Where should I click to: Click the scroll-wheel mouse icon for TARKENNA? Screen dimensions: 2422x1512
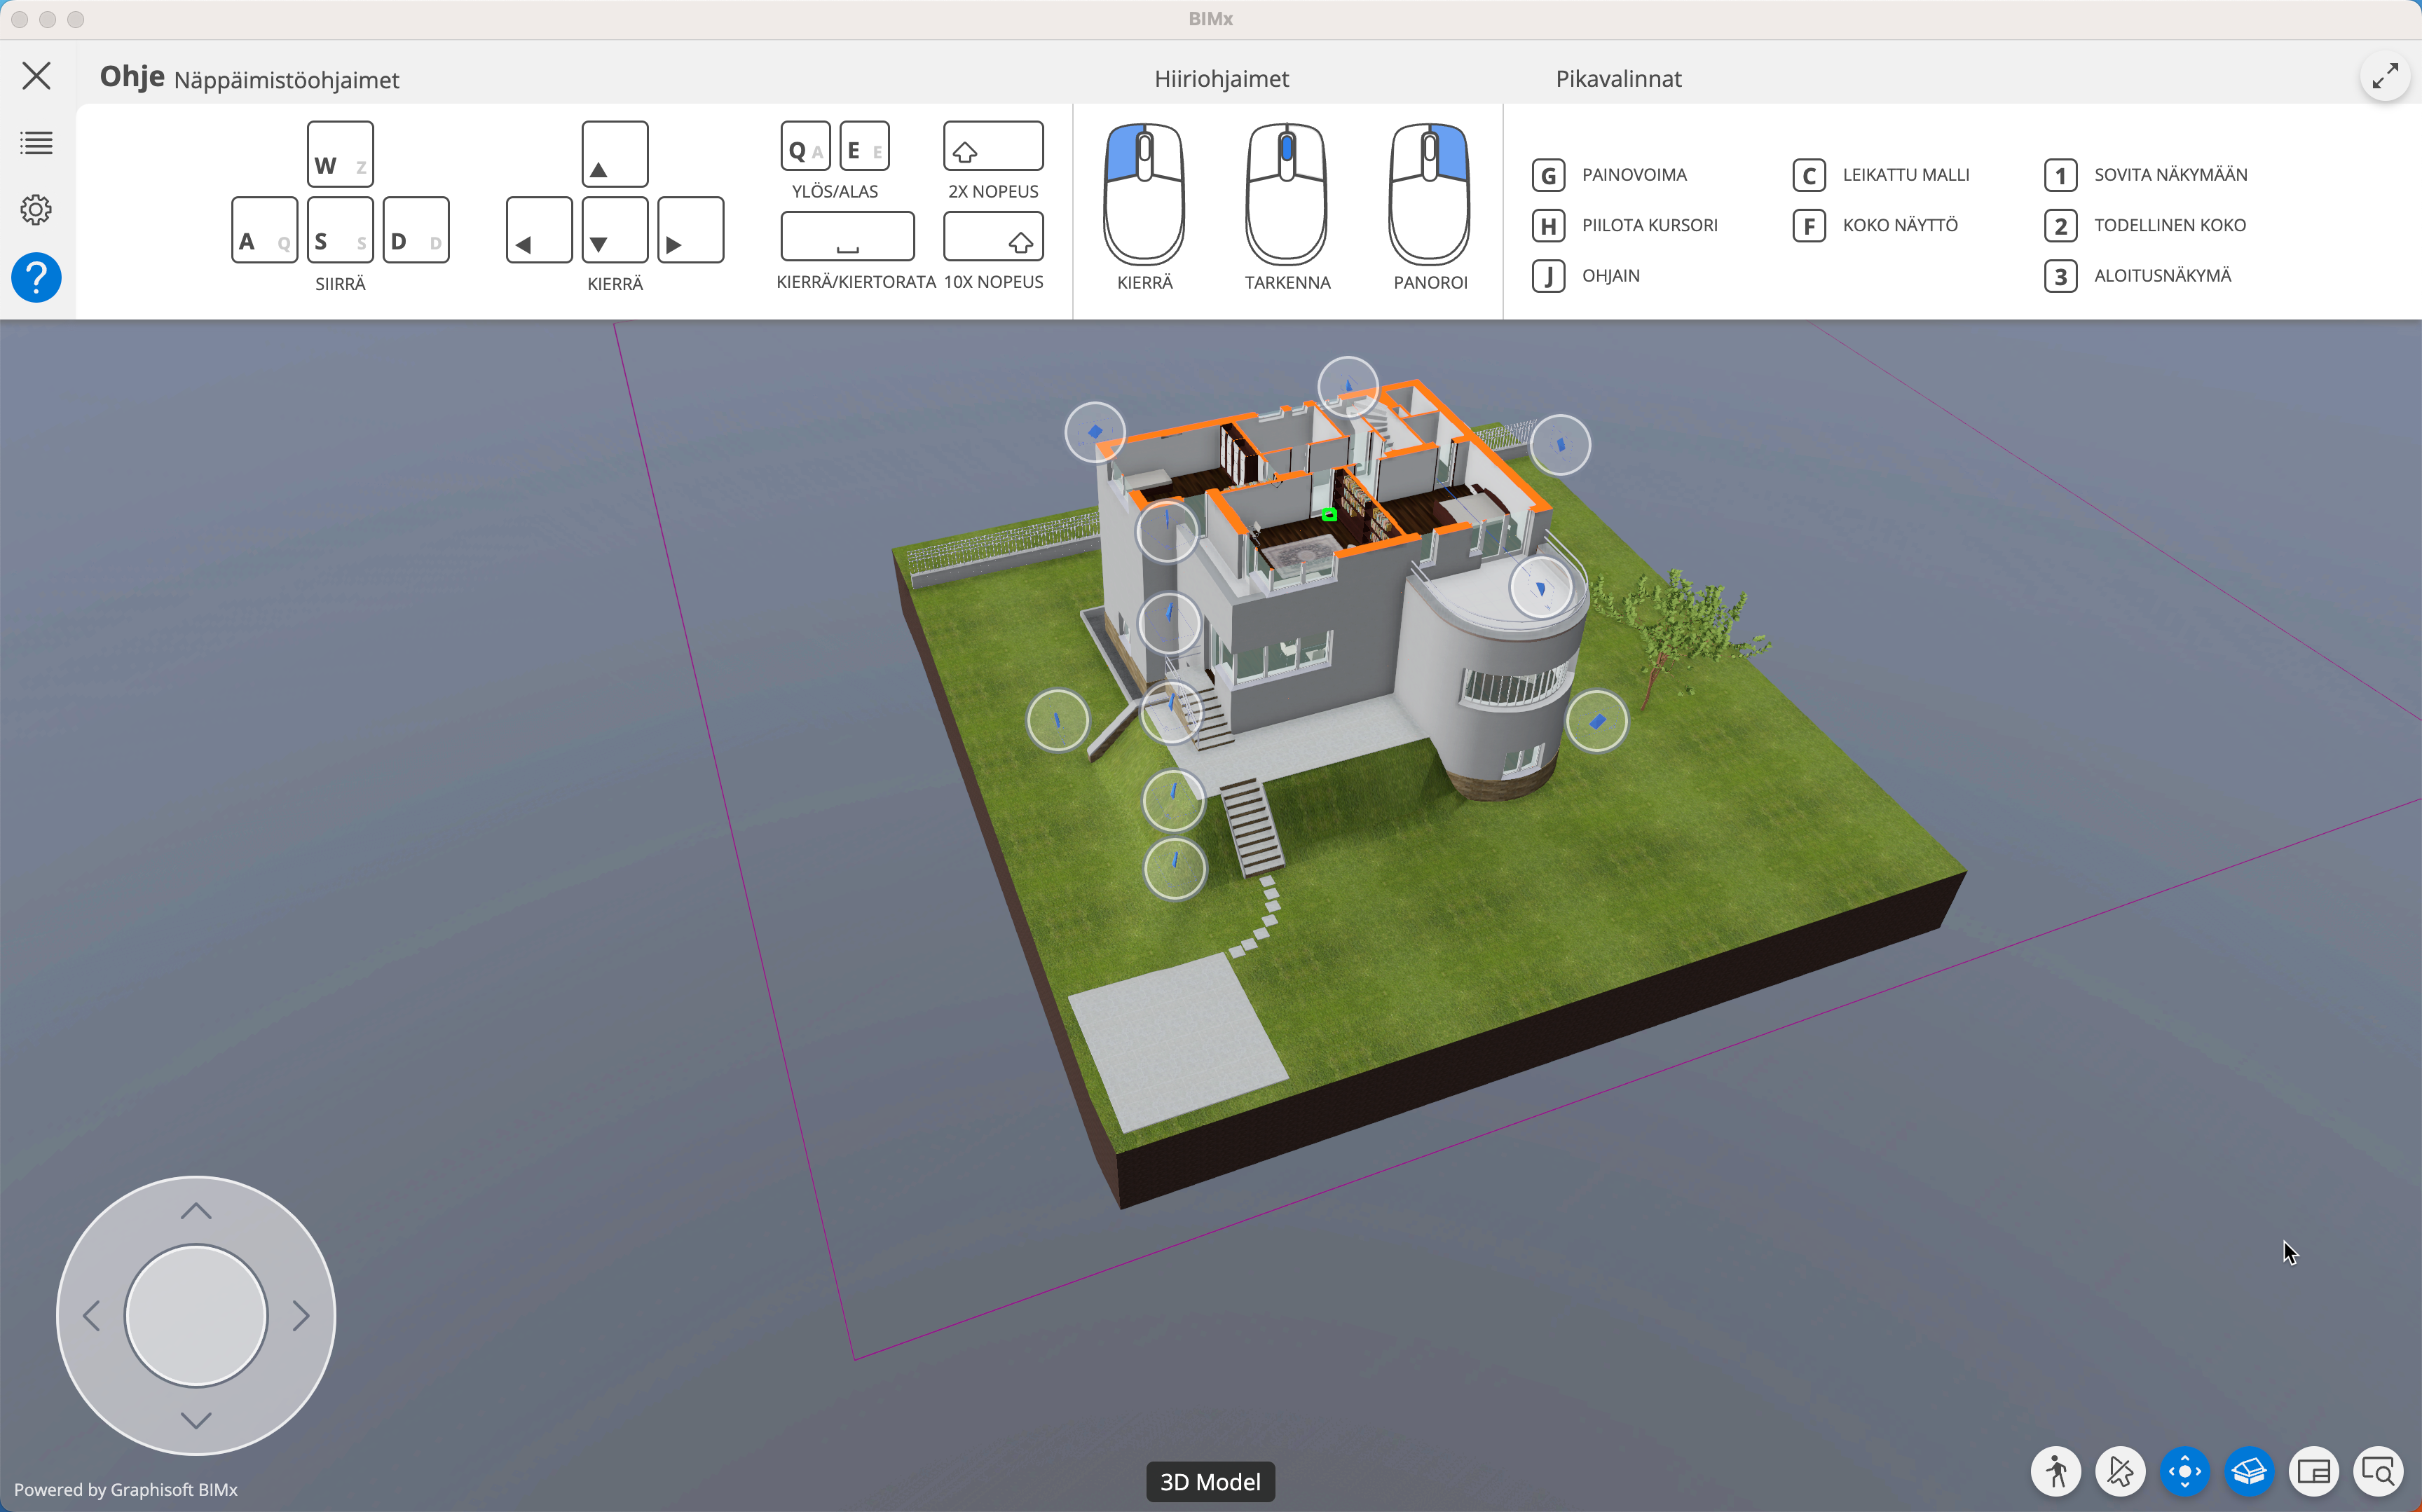[1287, 194]
